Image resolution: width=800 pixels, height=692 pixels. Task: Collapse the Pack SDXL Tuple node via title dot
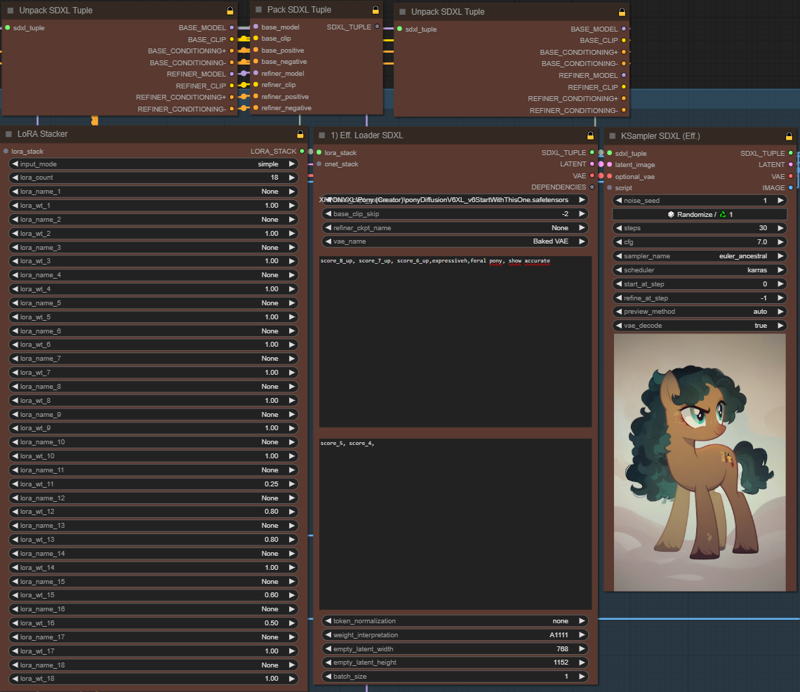click(258, 10)
